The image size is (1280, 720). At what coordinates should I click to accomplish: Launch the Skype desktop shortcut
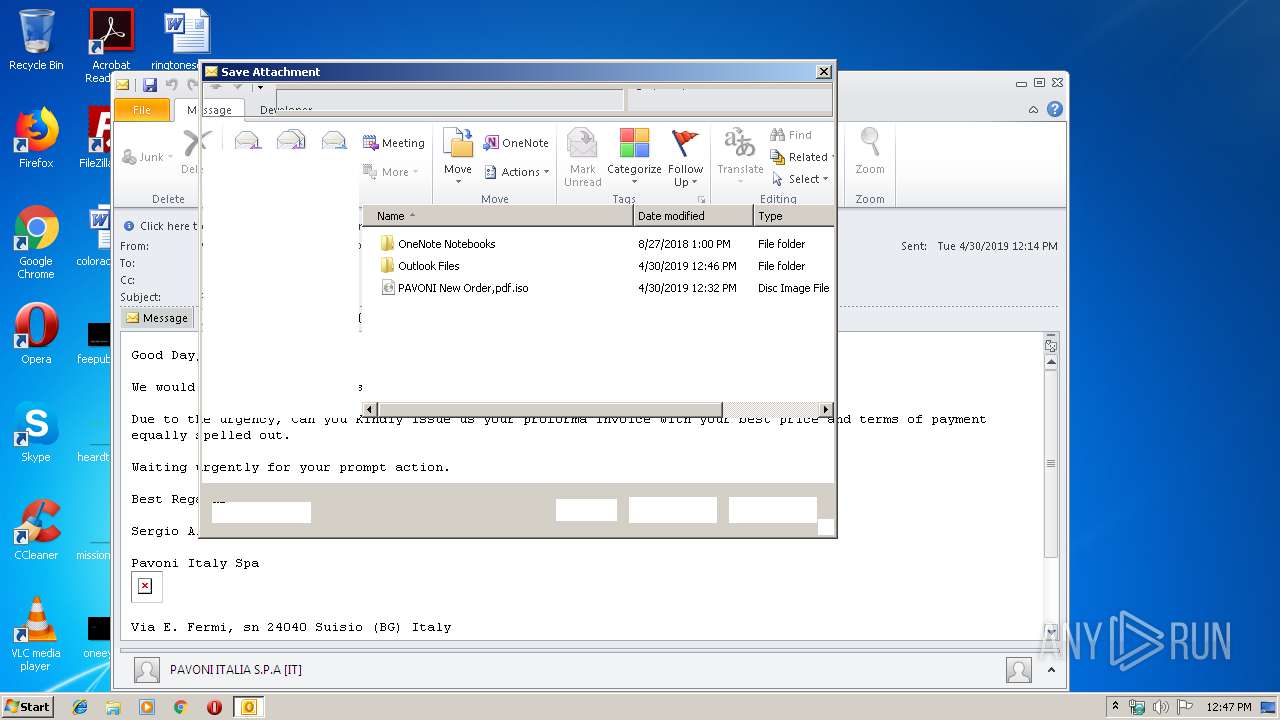(36, 431)
